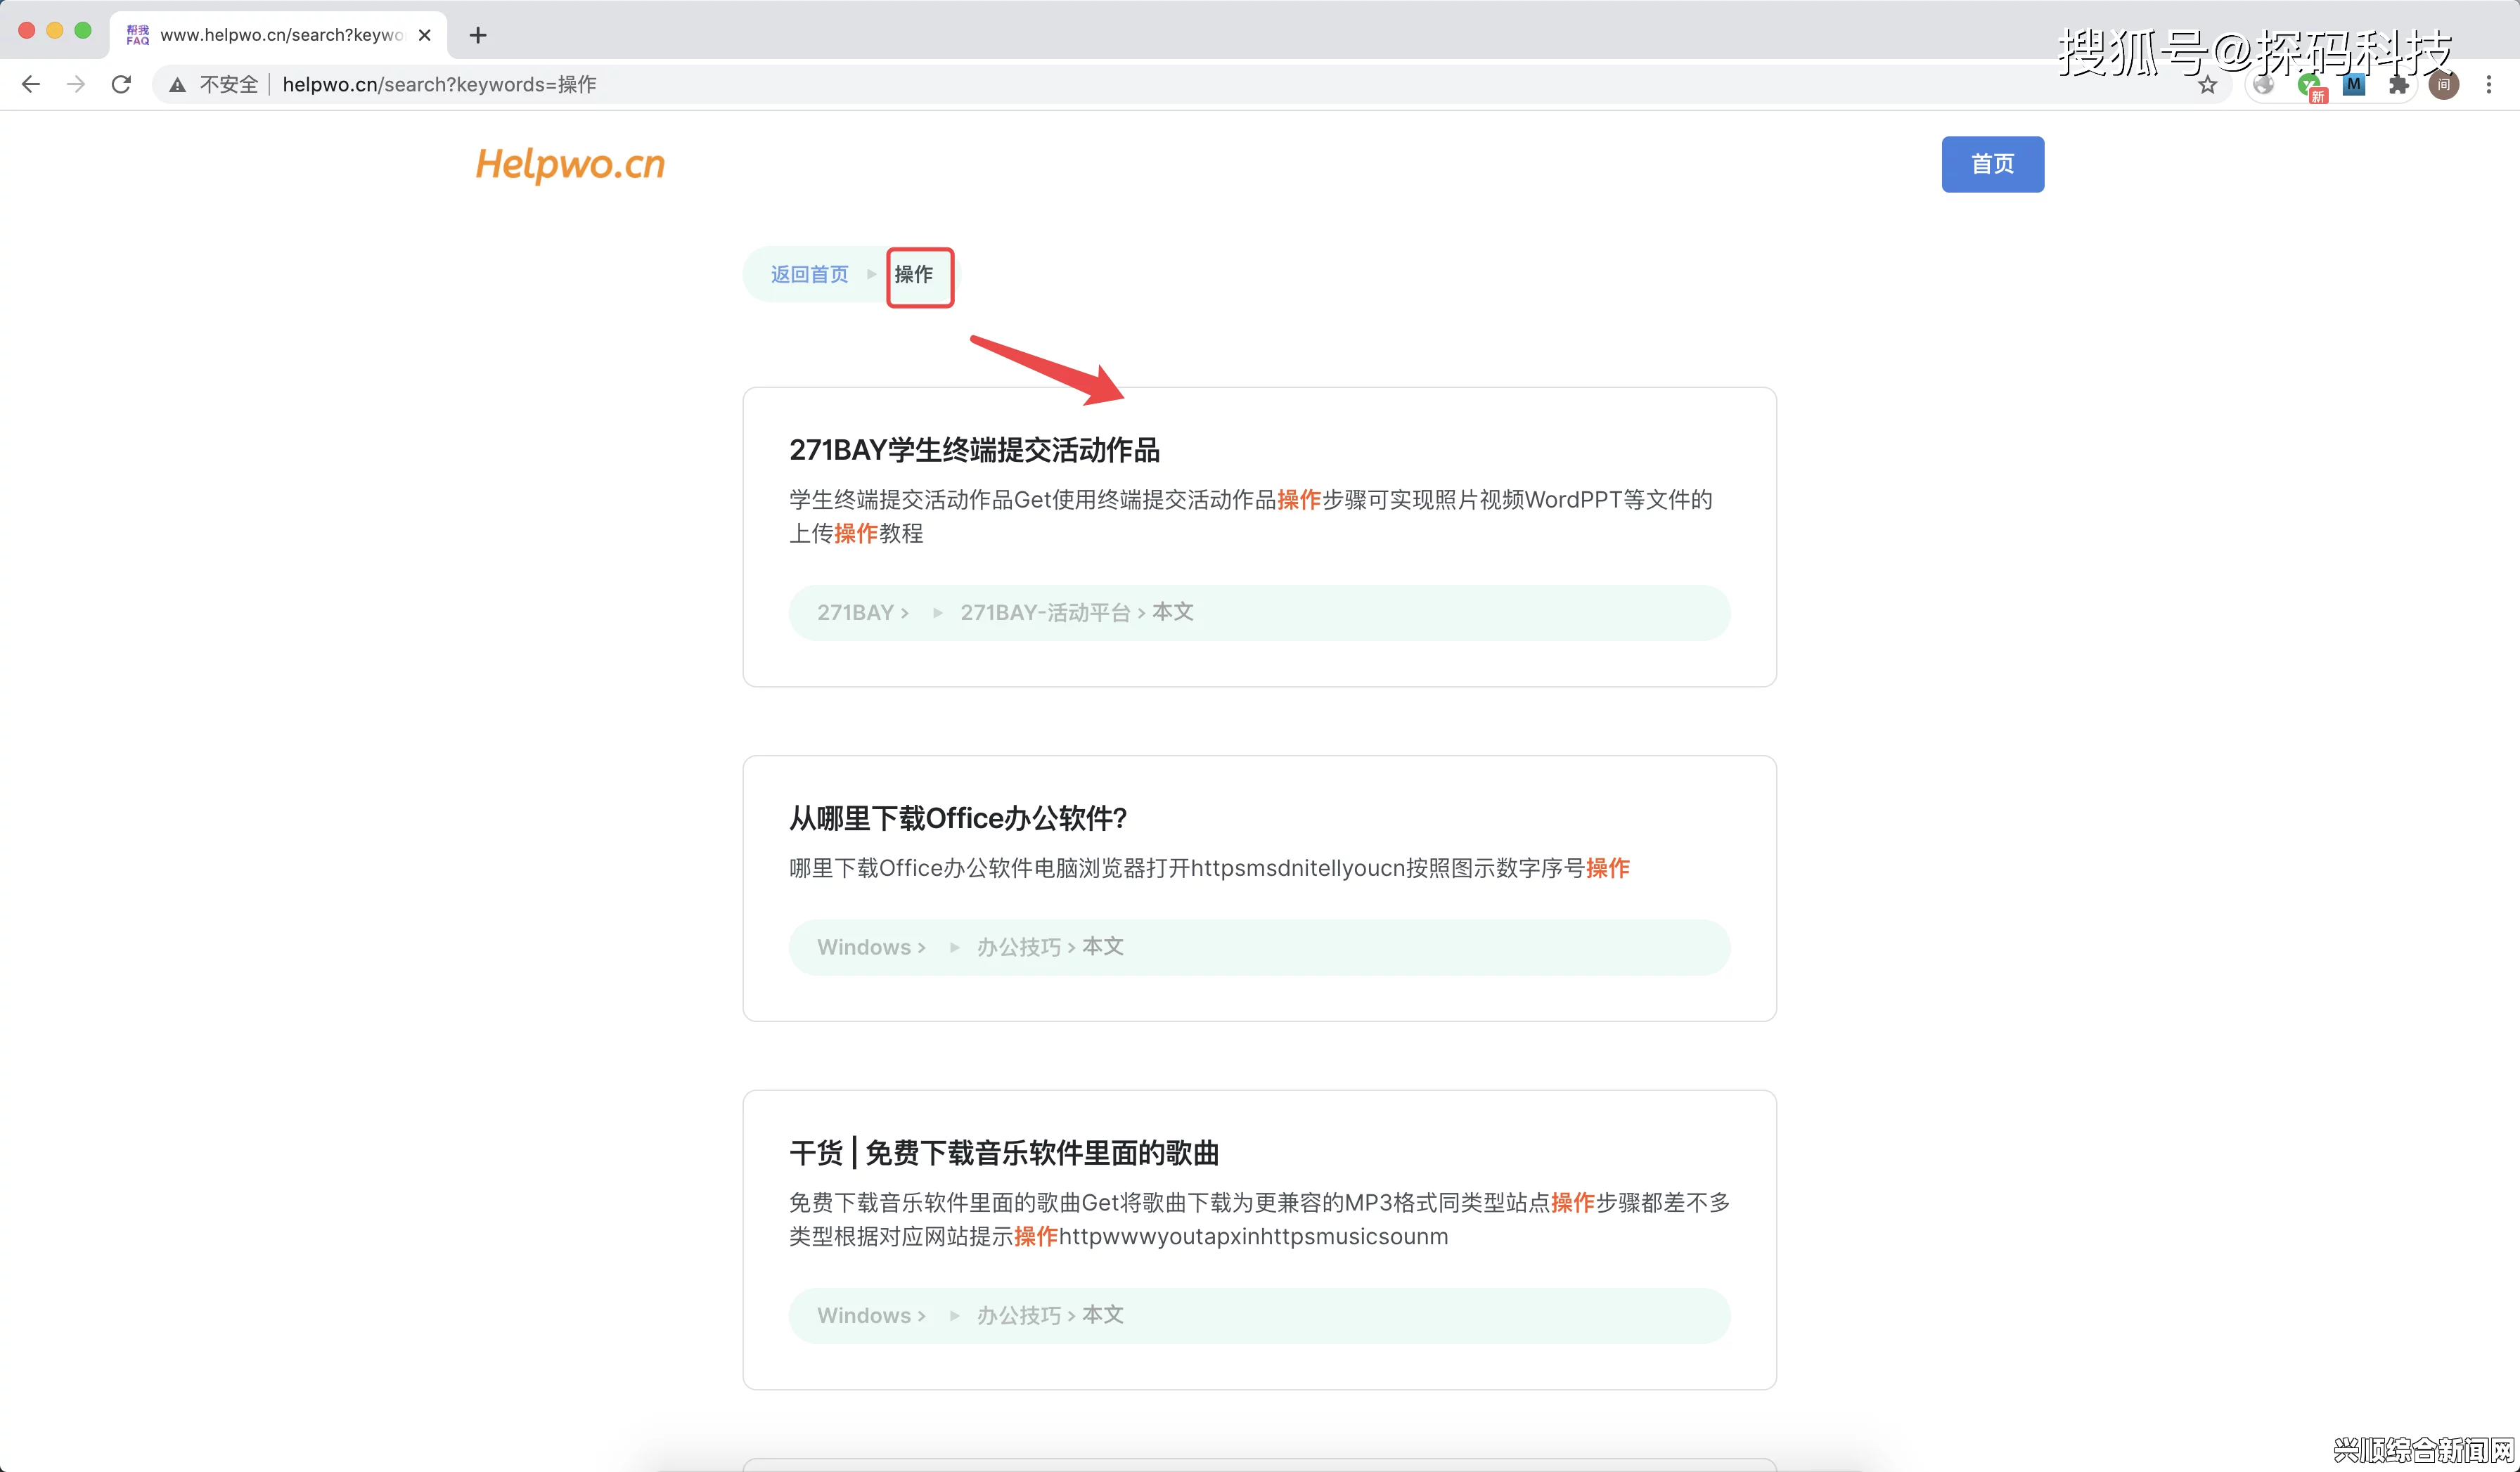Open result 从哪里下载Office办公软件?
This screenshot has width=2520, height=1472.
tap(958, 818)
